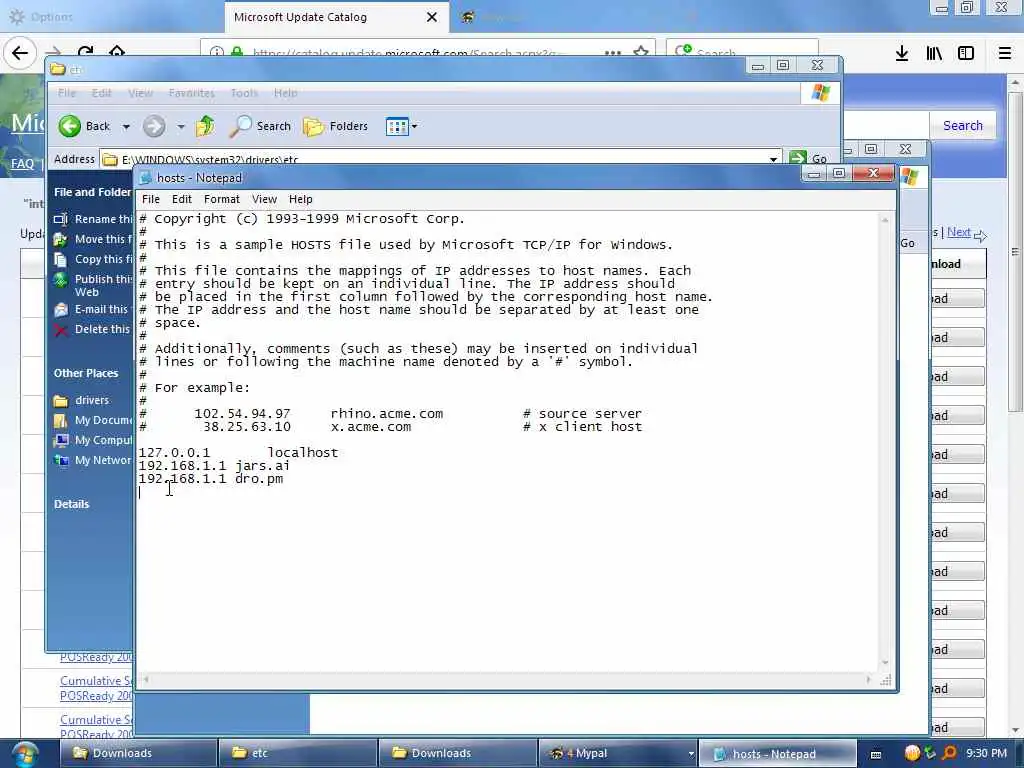This screenshot has height=768, width=1024.
Task: Click the jars.ai hosts entry line
Action: [x=214, y=466]
